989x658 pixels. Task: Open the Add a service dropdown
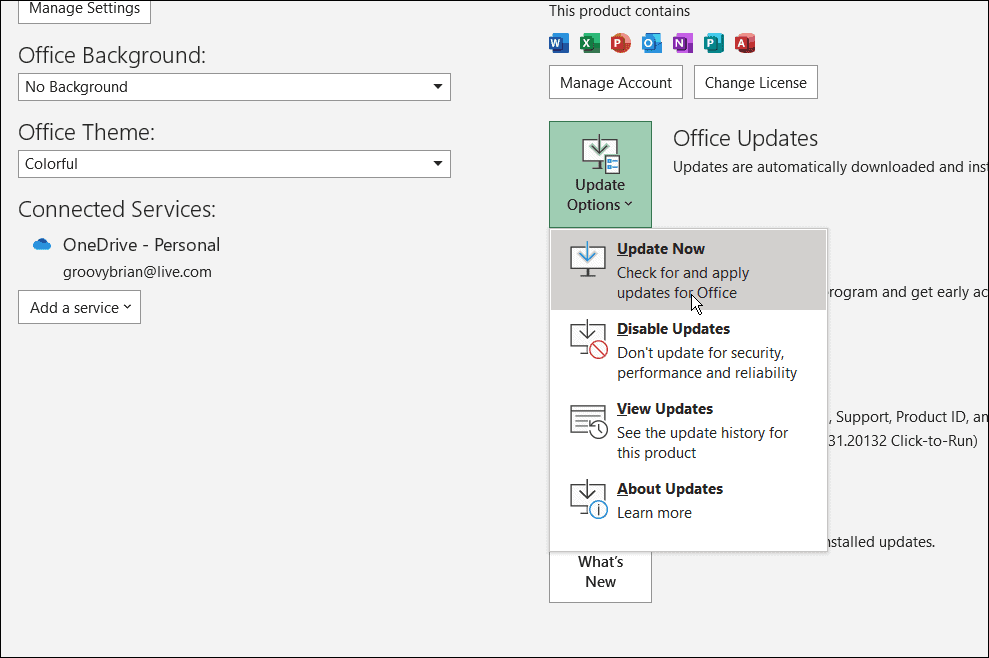point(80,307)
